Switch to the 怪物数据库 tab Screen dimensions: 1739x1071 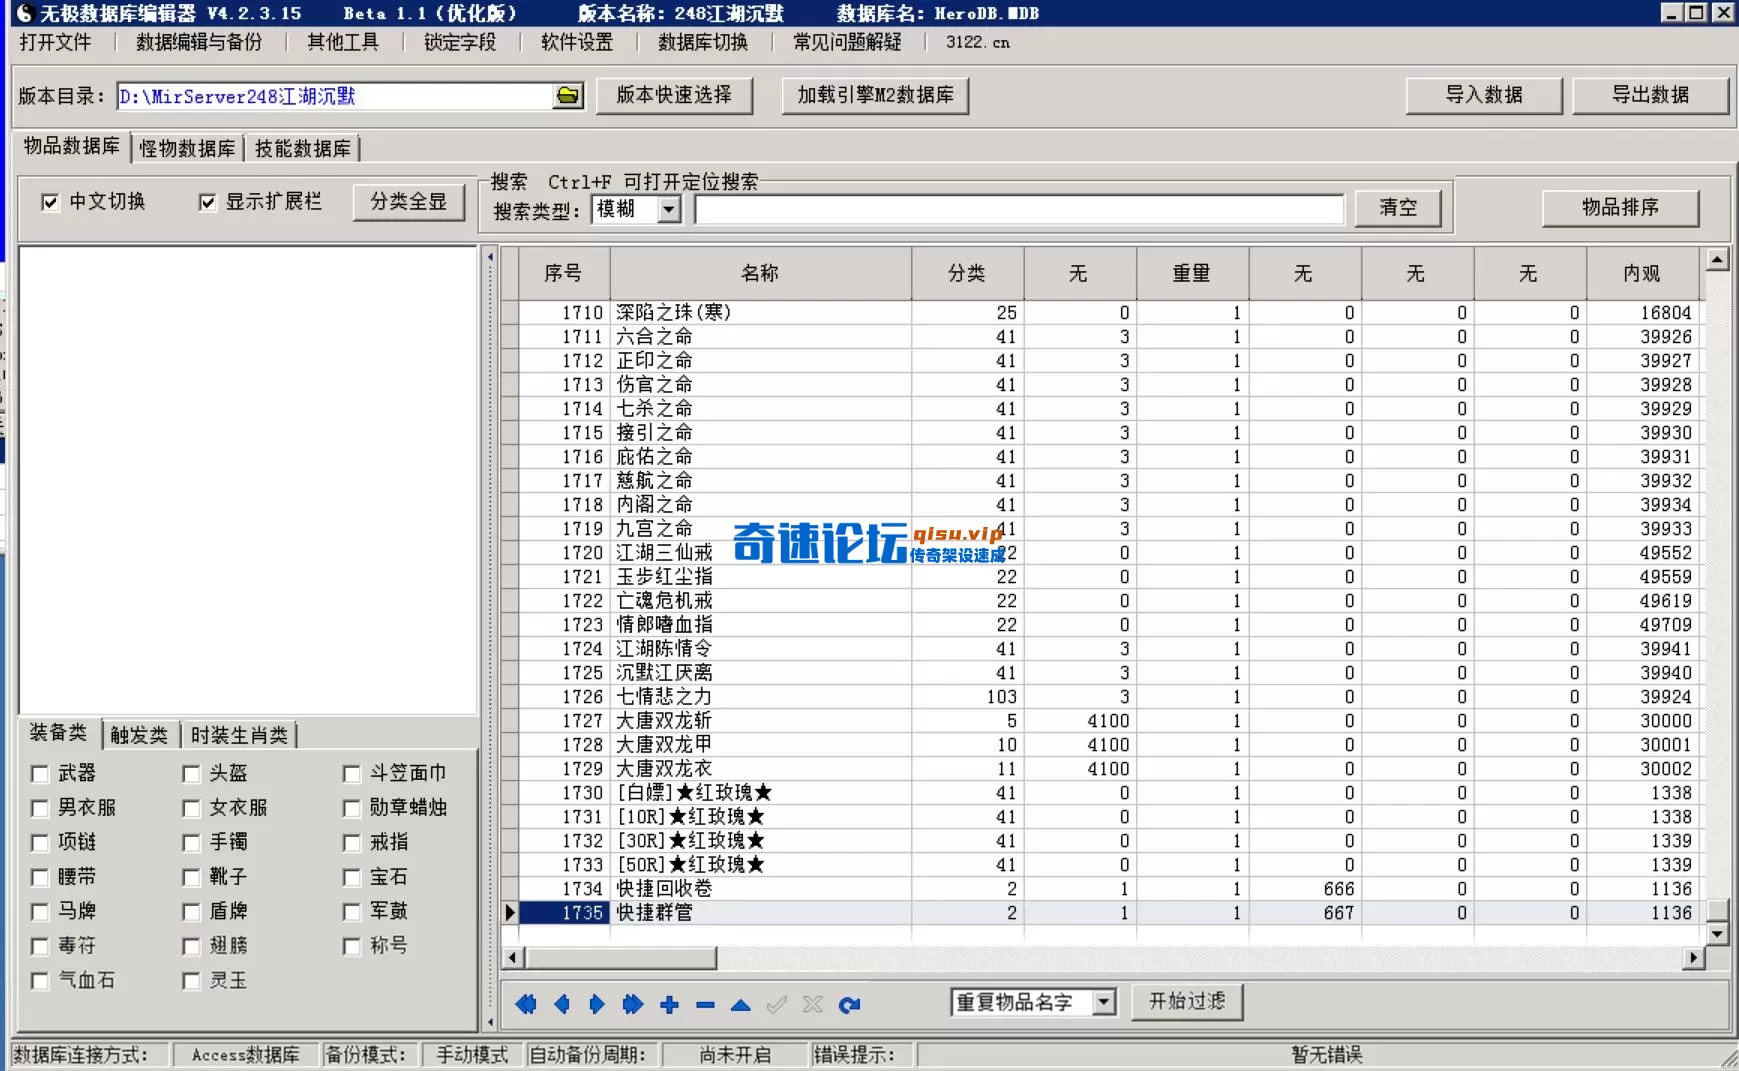187,147
